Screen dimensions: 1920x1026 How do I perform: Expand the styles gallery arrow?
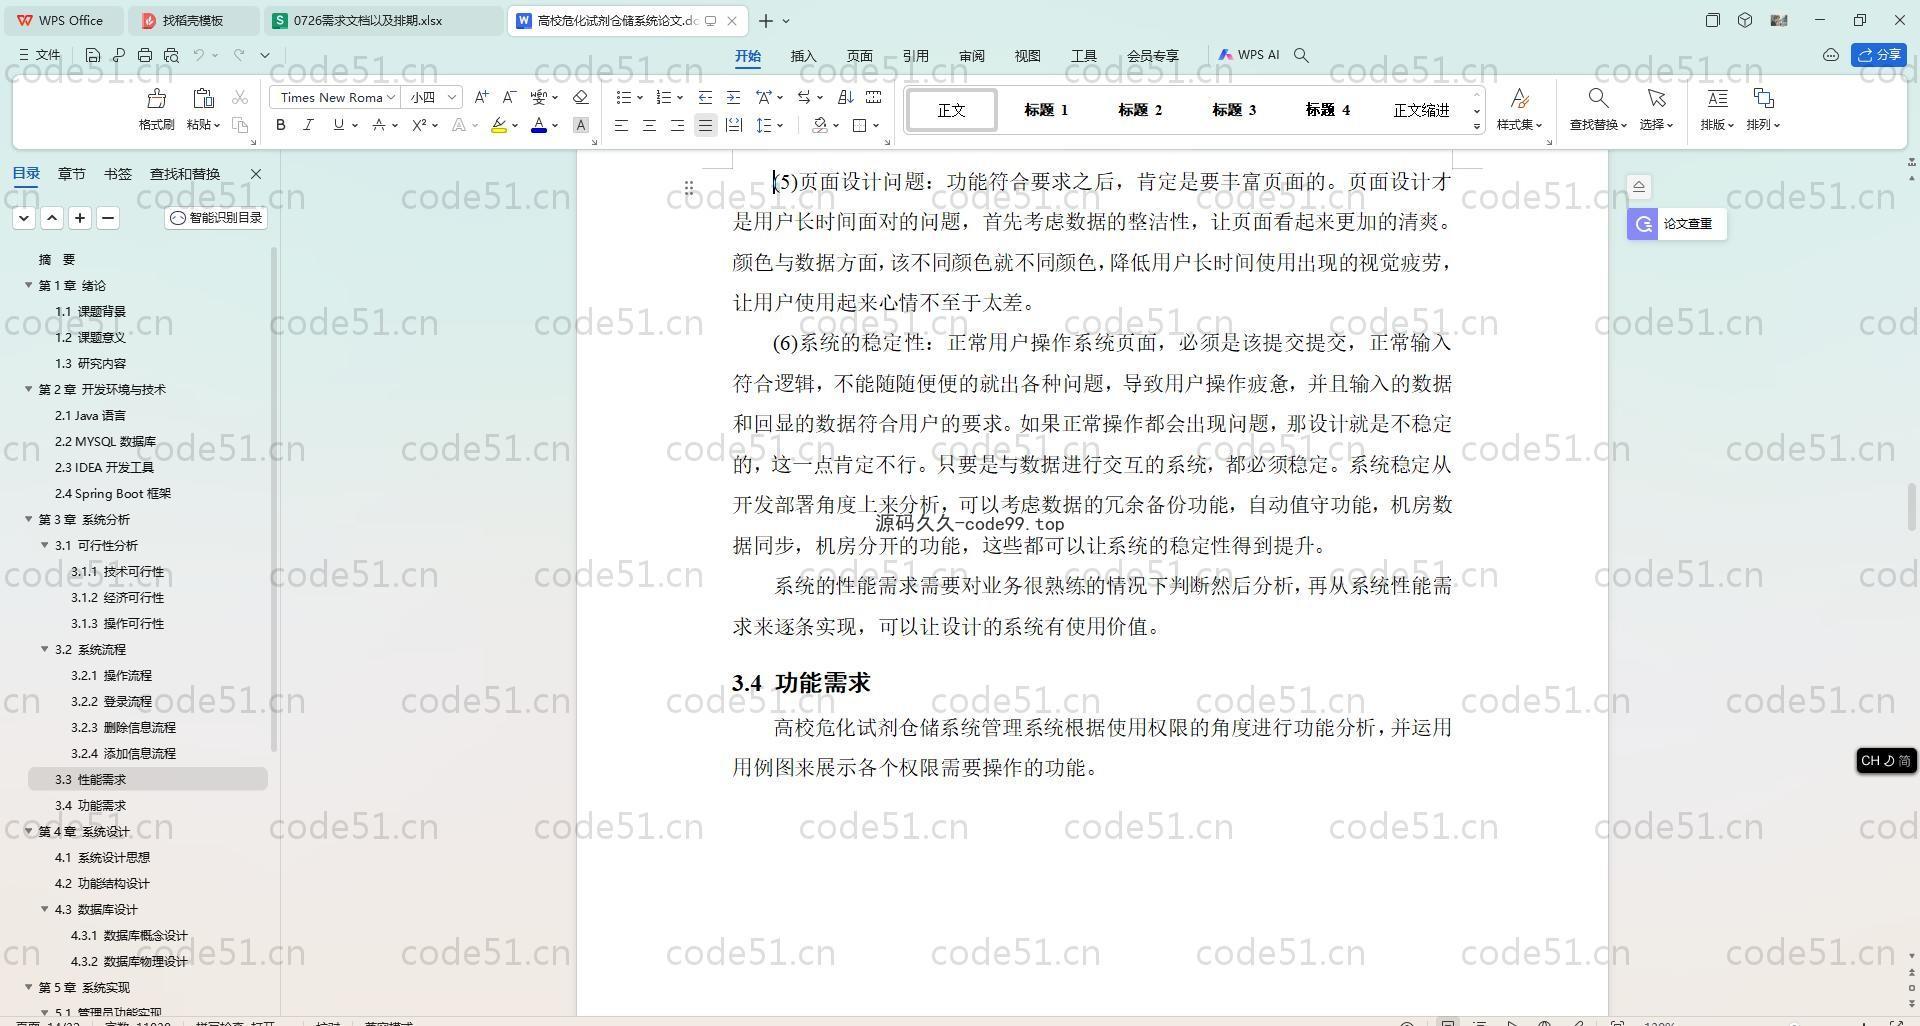[x=1477, y=126]
